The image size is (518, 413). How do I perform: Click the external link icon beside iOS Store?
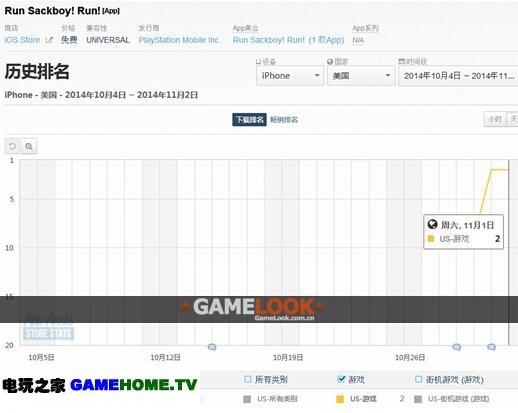click(x=49, y=40)
